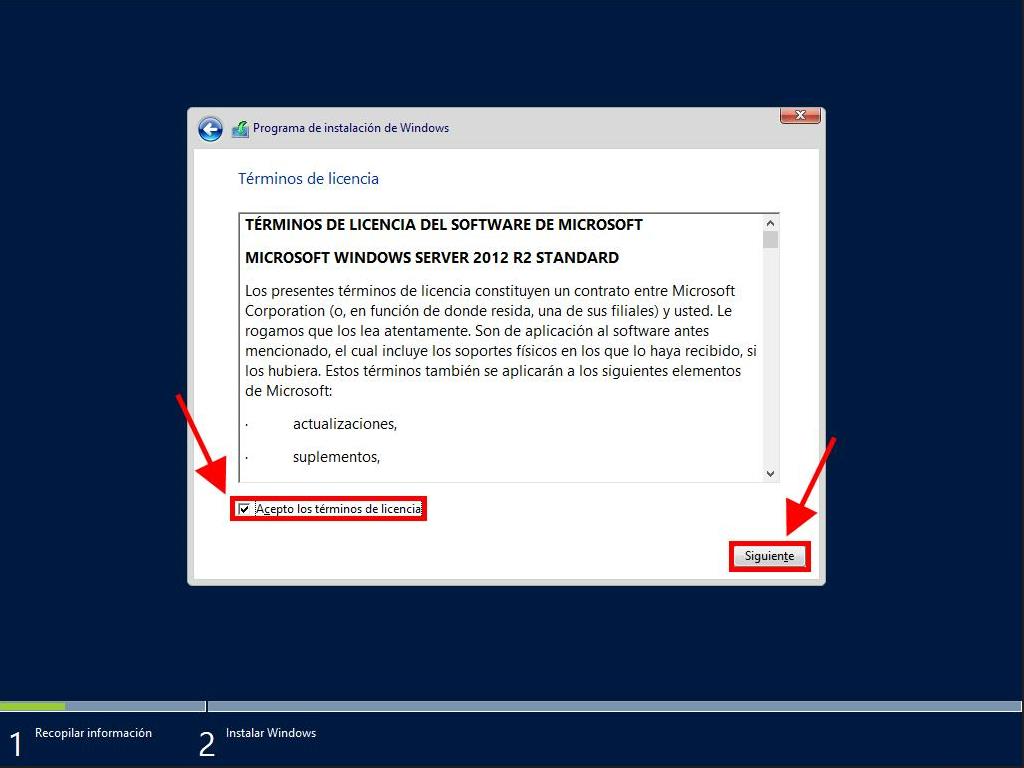Click the license text scrollbar down arrow

[x=770, y=473]
